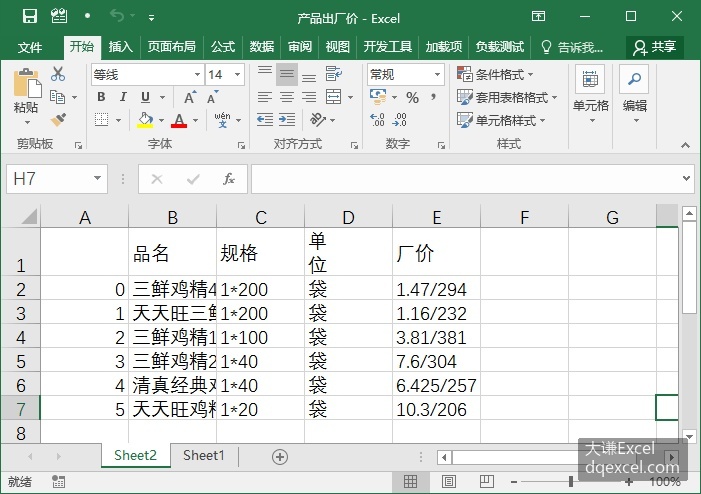Click the text Orientation icon
Screen dimensions: 701x494
click(317, 120)
